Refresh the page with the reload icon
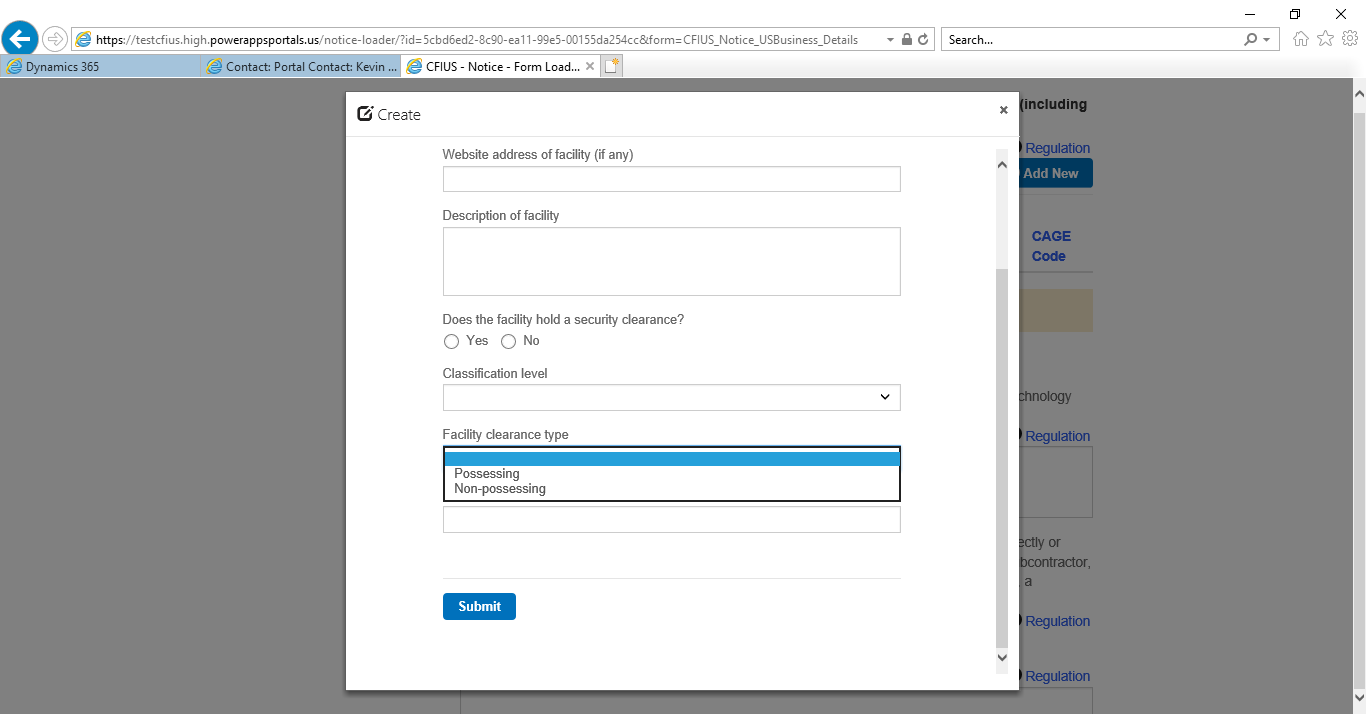 pos(923,40)
